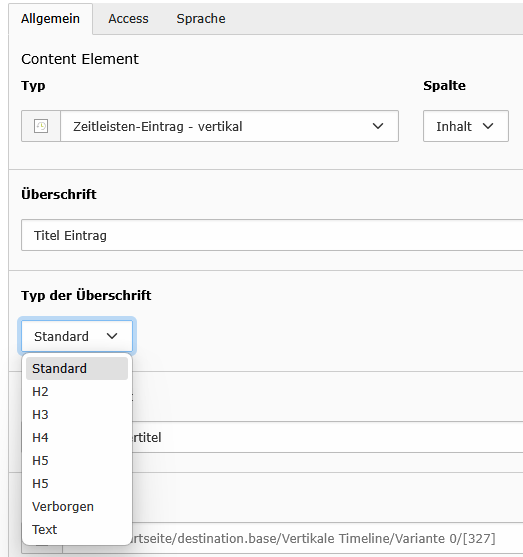Click the Typ der Überschrift field label
Viewport: 523px width, 557px height.
click(x=86, y=296)
